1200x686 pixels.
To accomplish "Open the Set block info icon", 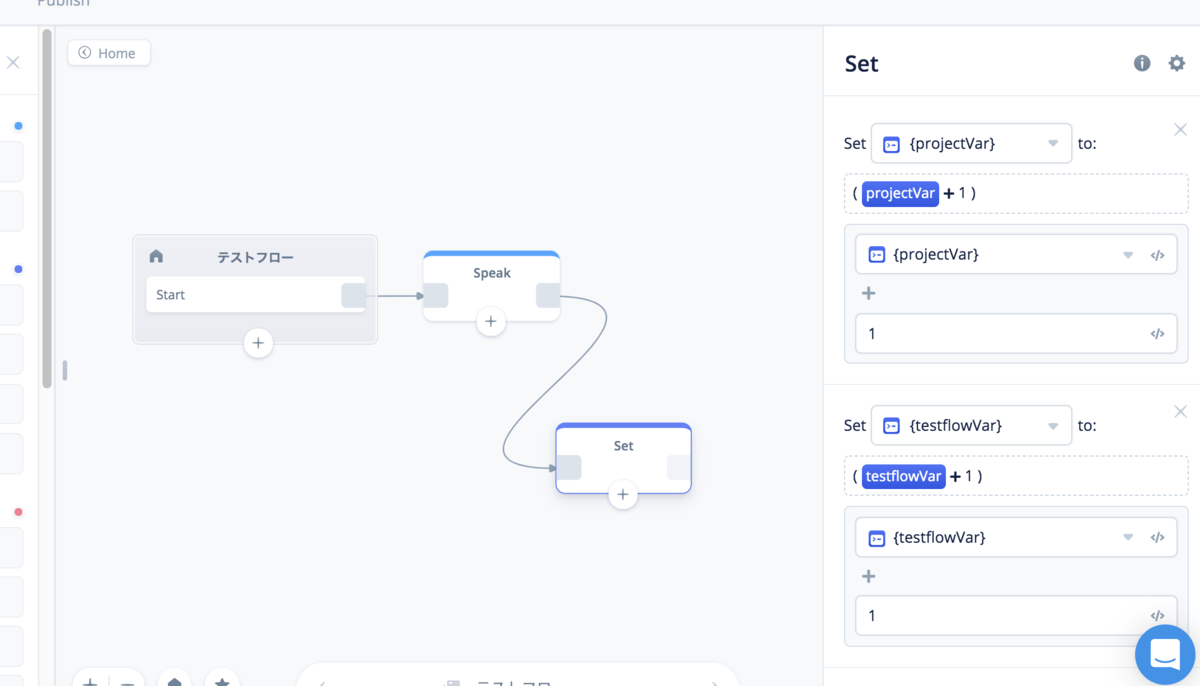I will [1142, 63].
